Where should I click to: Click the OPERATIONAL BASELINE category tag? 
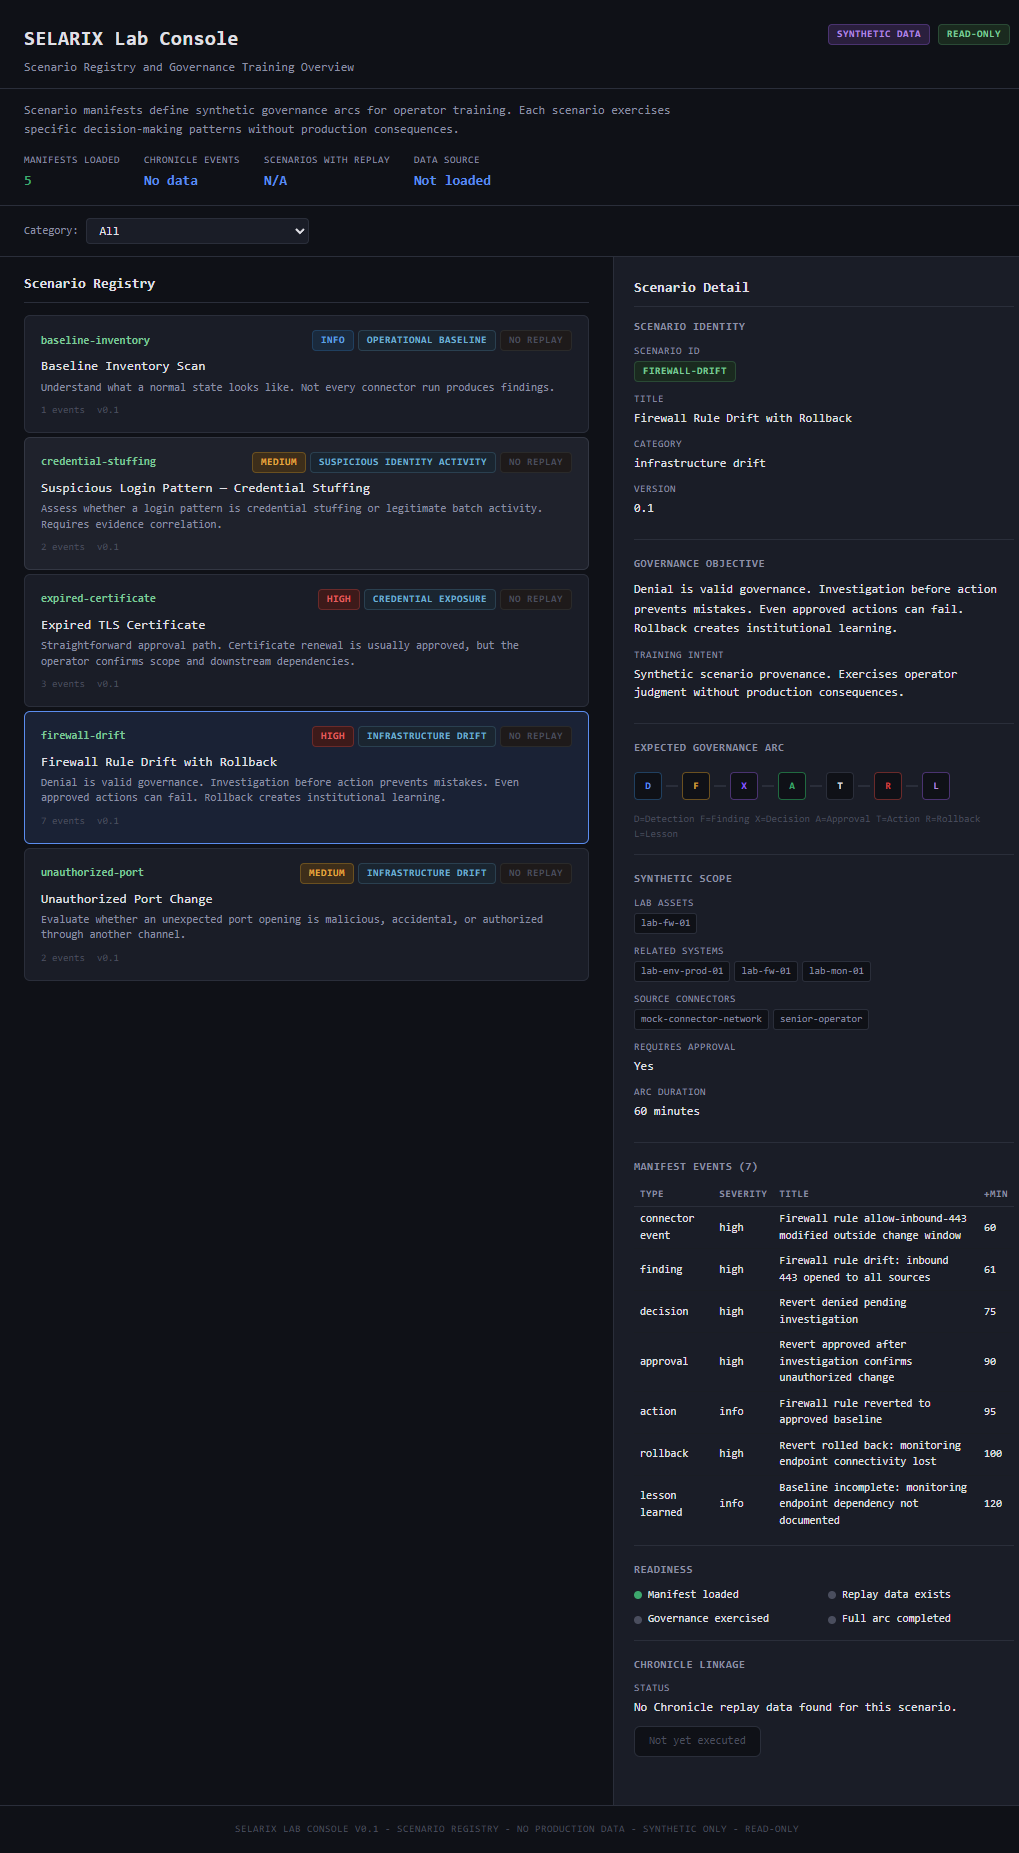click(427, 340)
